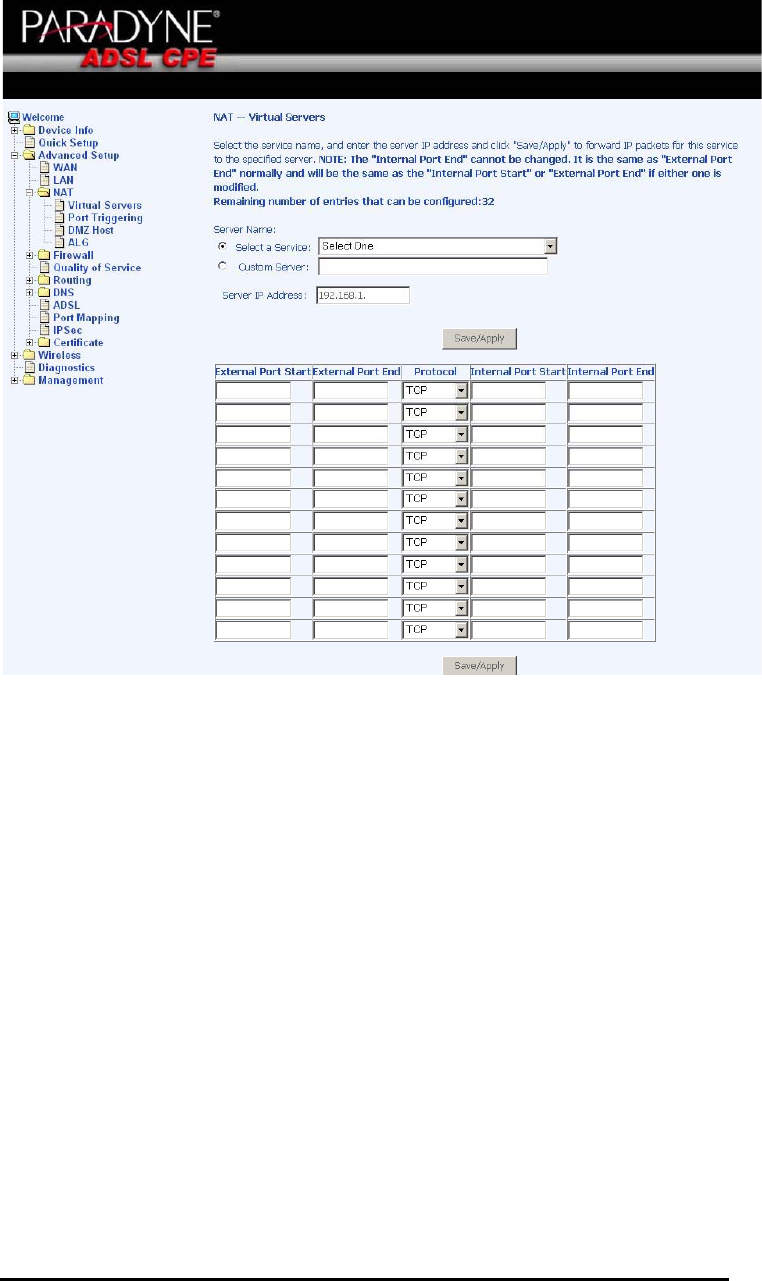Image resolution: width=762 pixels, height=1281 pixels.
Task: Expand the Management tree node
Action: pos(15,380)
